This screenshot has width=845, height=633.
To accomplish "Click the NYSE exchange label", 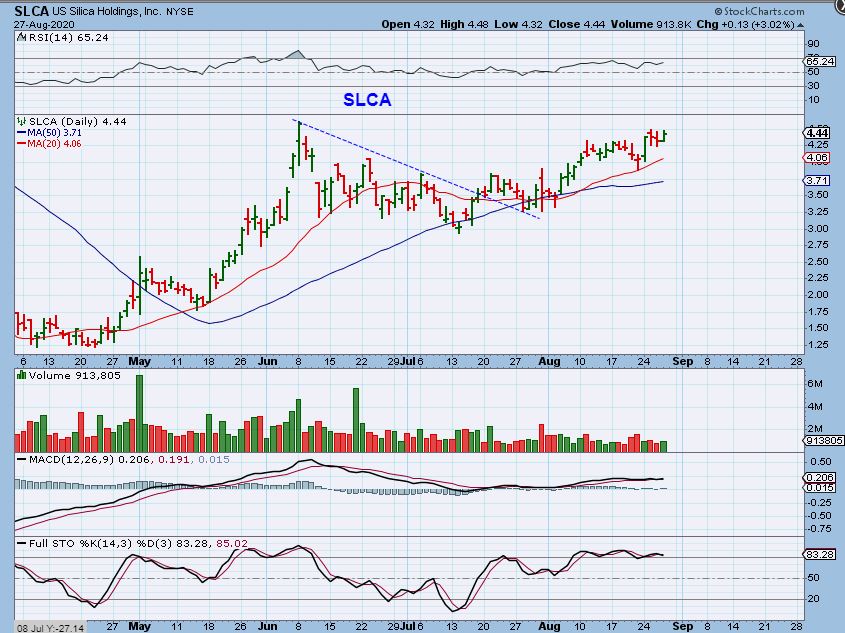I will [x=179, y=11].
